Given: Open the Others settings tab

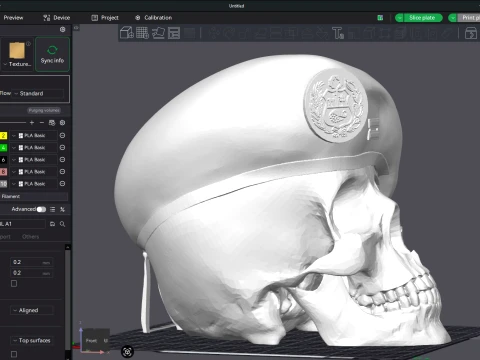Looking at the screenshot, I should (30, 237).
